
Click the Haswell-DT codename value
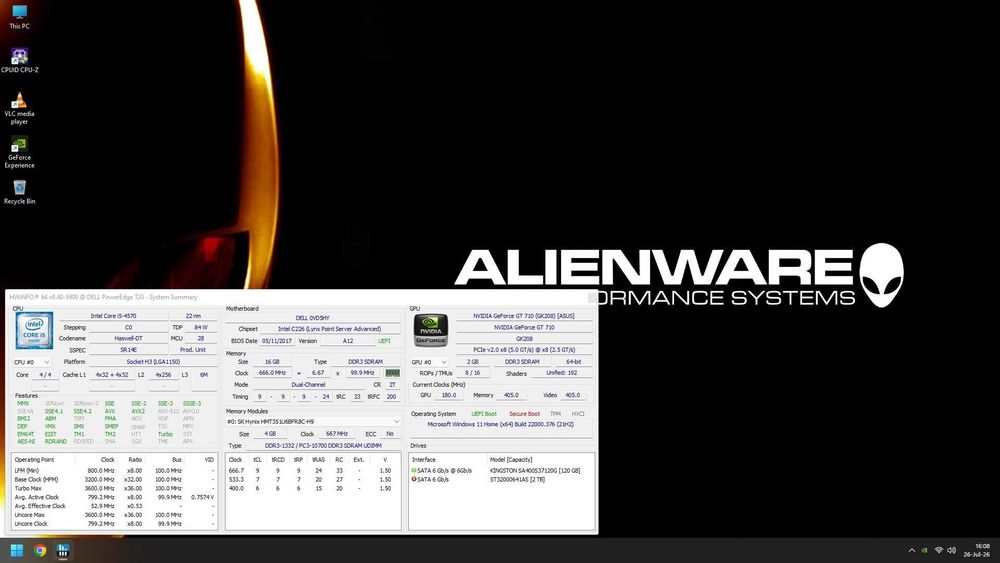pyautogui.click(x=128, y=339)
